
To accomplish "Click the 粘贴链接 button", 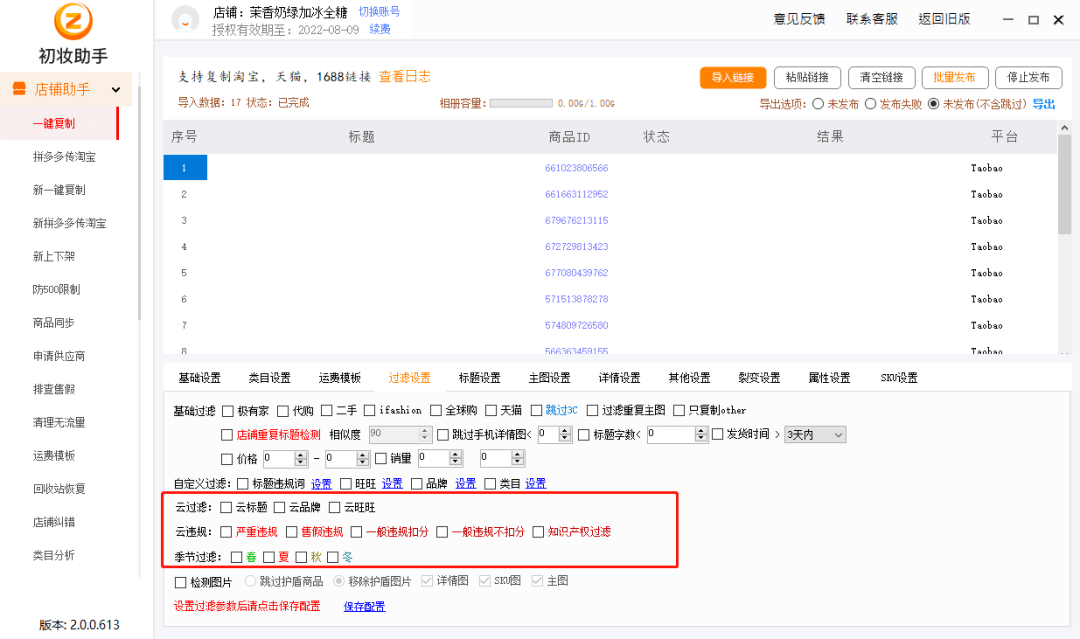I will 807,78.
